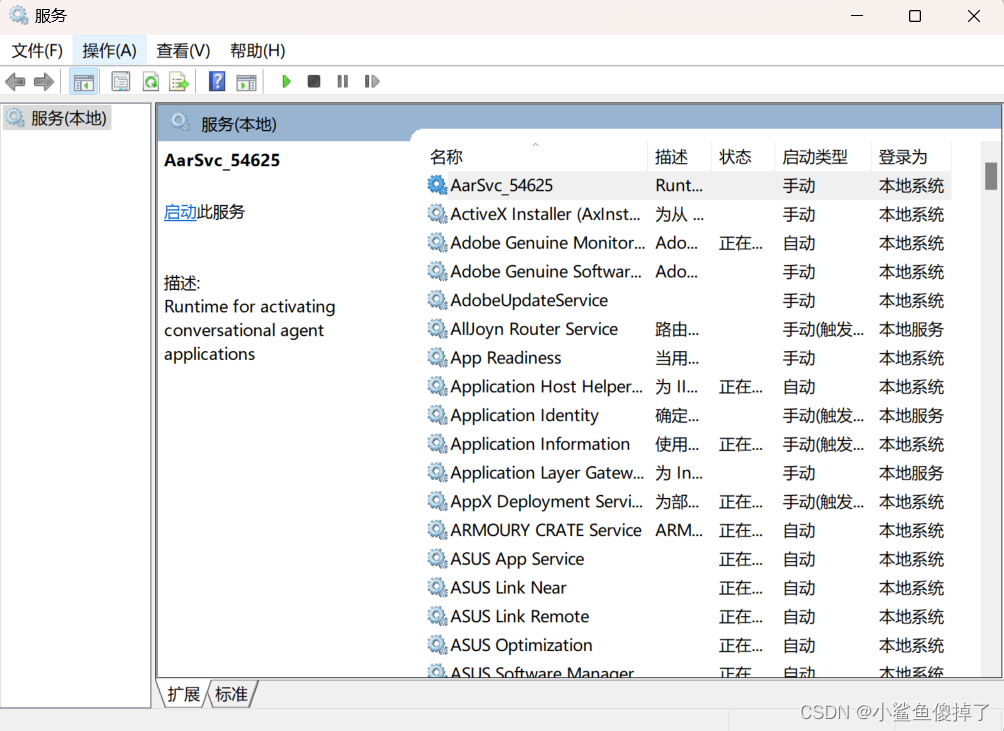Screen dimensions: 1004x731
Task: Open the 操作(A) menu
Action: point(109,51)
